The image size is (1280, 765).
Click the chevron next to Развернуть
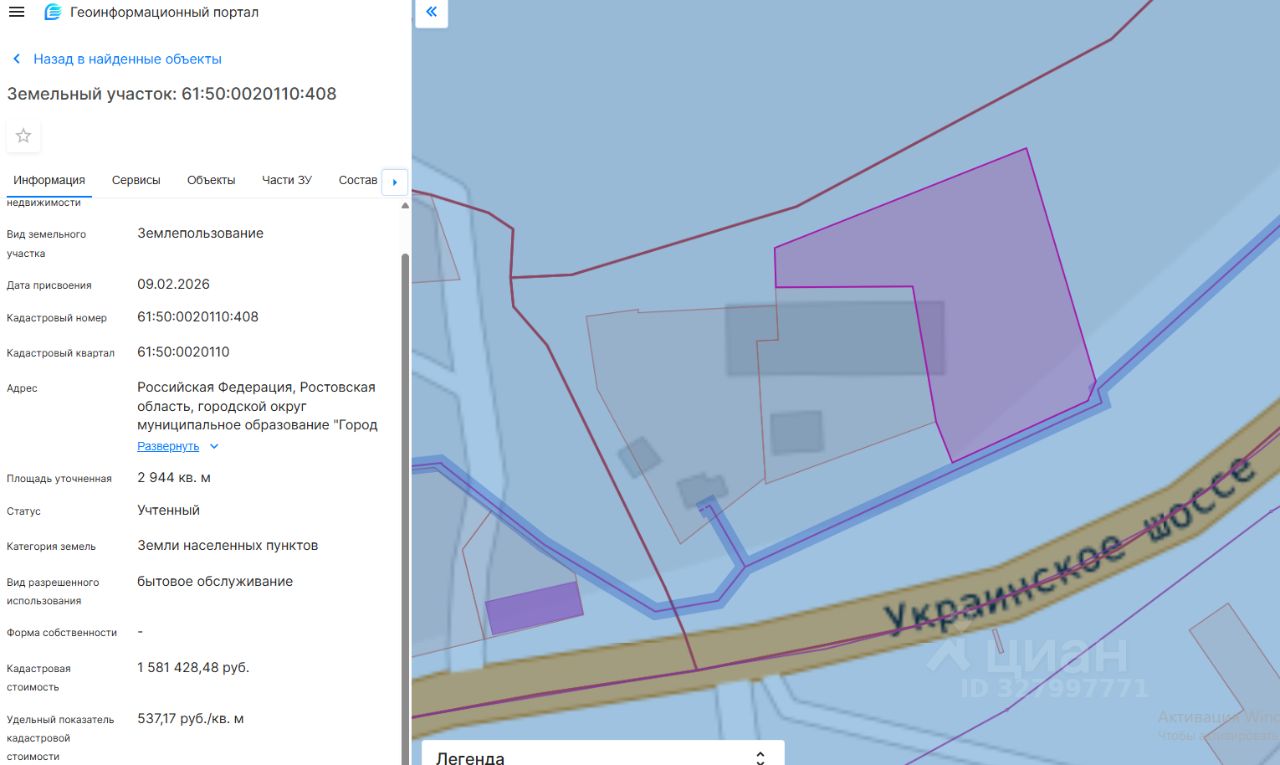pos(214,446)
